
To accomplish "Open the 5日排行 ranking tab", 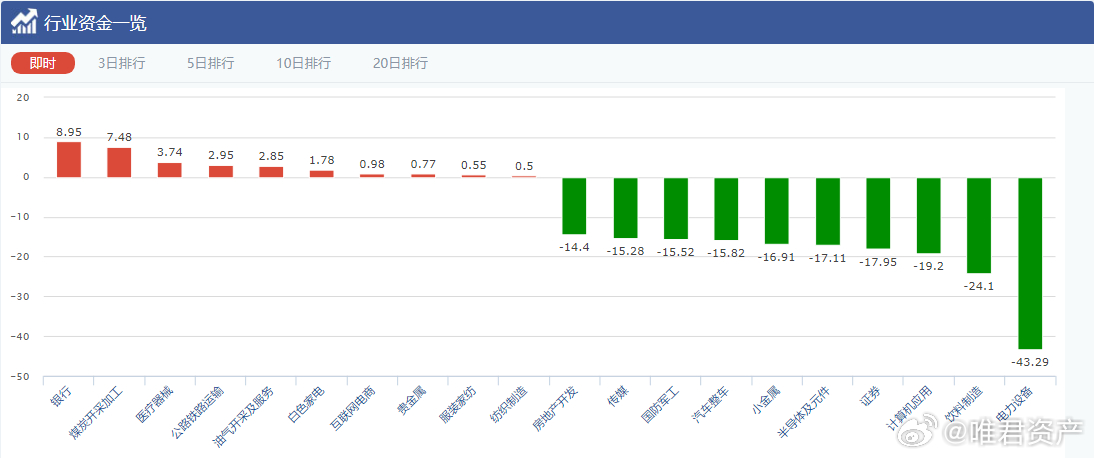I will [x=210, y=63].
